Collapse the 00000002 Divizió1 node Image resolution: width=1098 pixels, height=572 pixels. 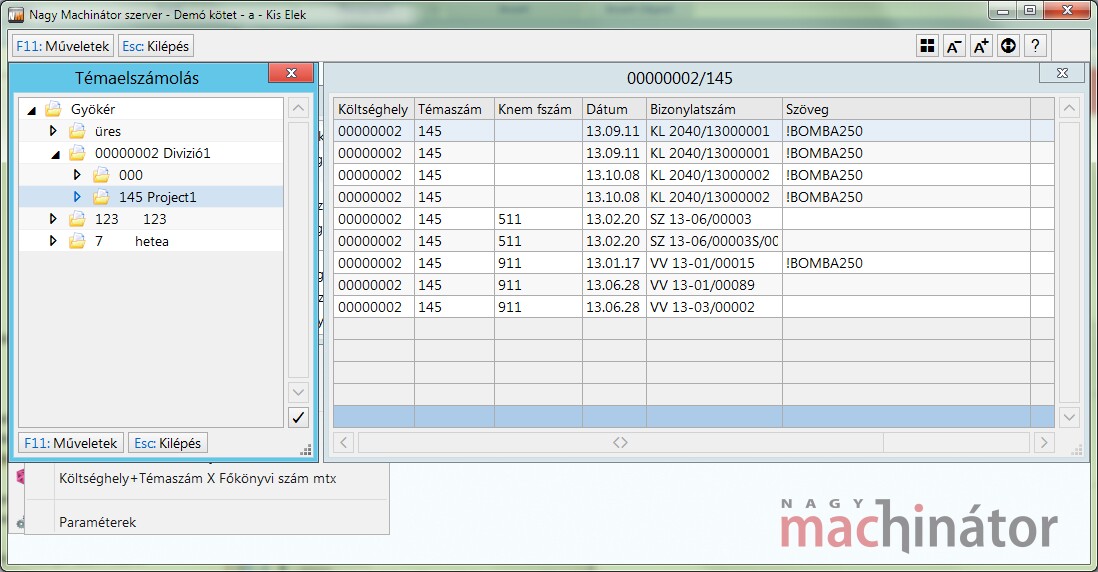coord(56,154)
